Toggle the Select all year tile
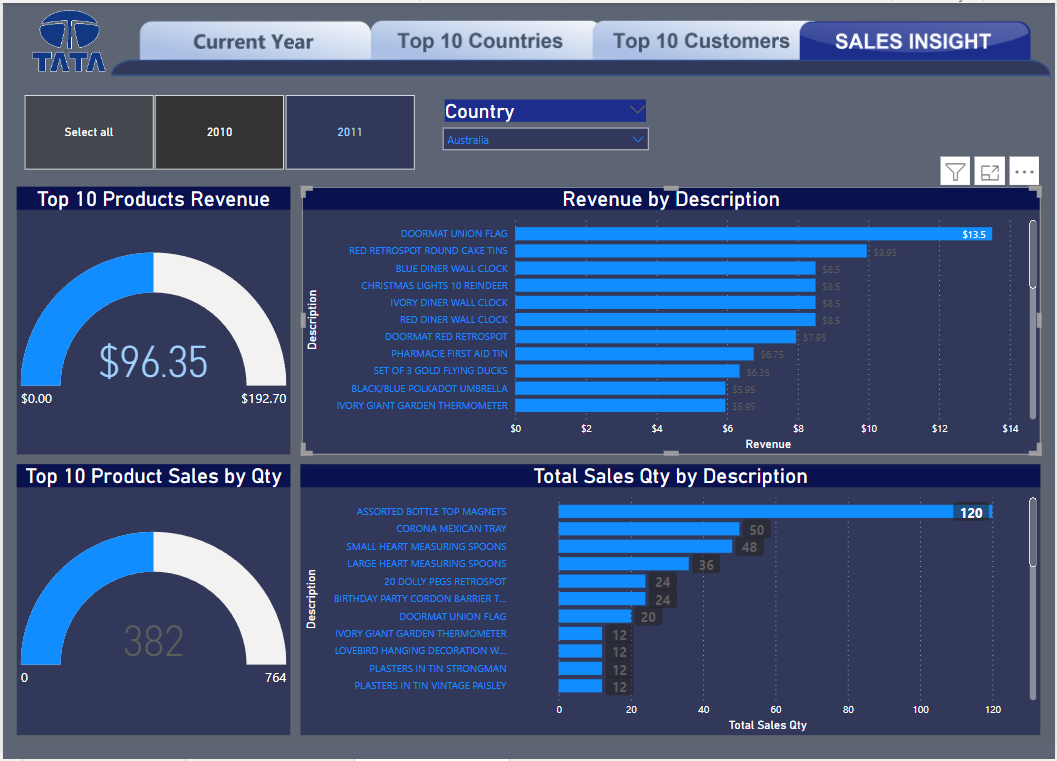The image size is (1057, 761). pos(89,132)
